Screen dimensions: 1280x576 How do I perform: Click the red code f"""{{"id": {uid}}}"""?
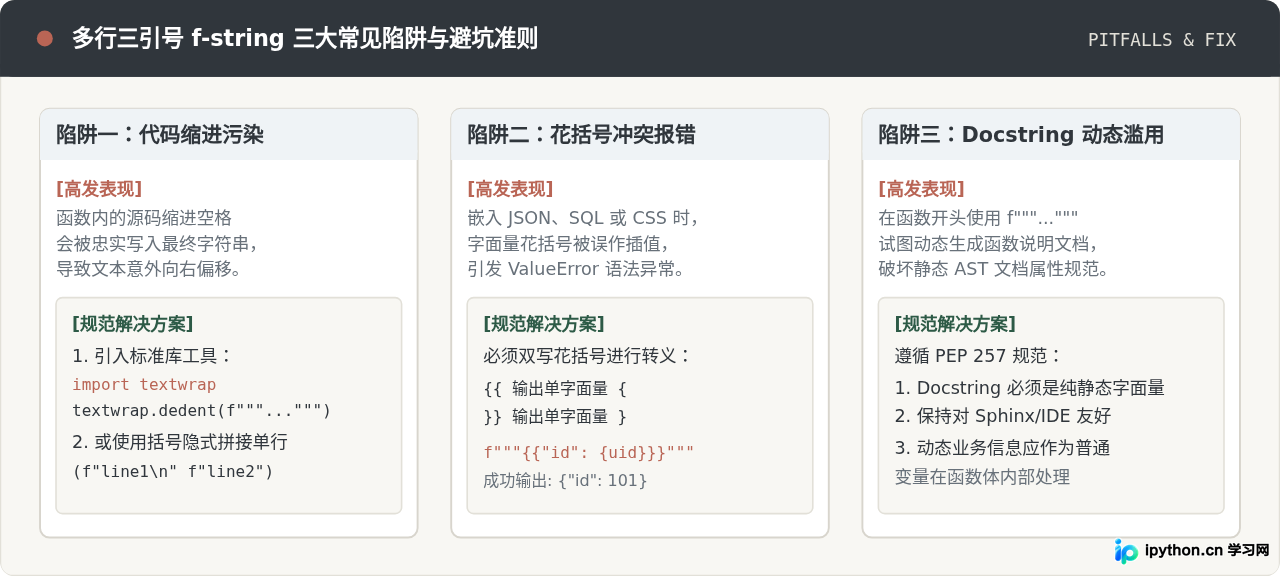coord(588,453)
